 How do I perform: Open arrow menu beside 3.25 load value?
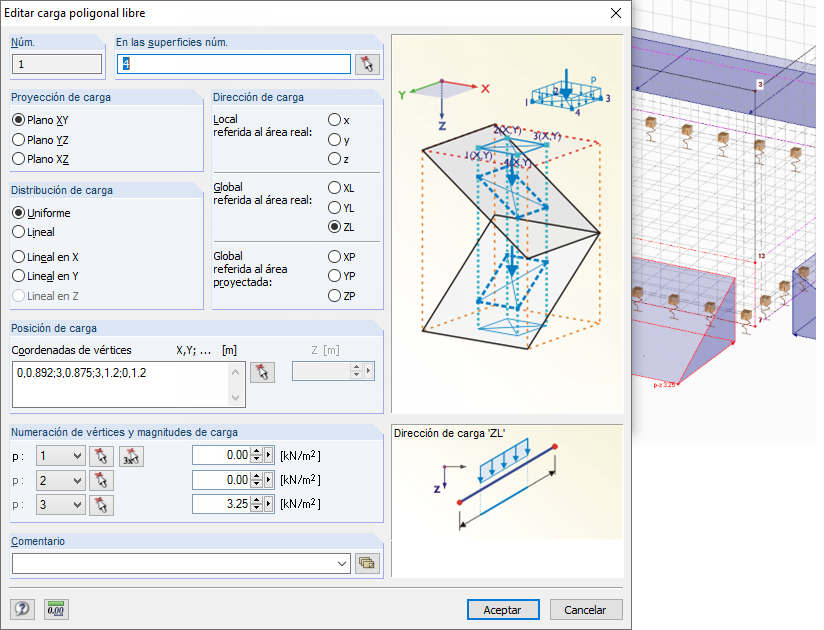point(269,504)
